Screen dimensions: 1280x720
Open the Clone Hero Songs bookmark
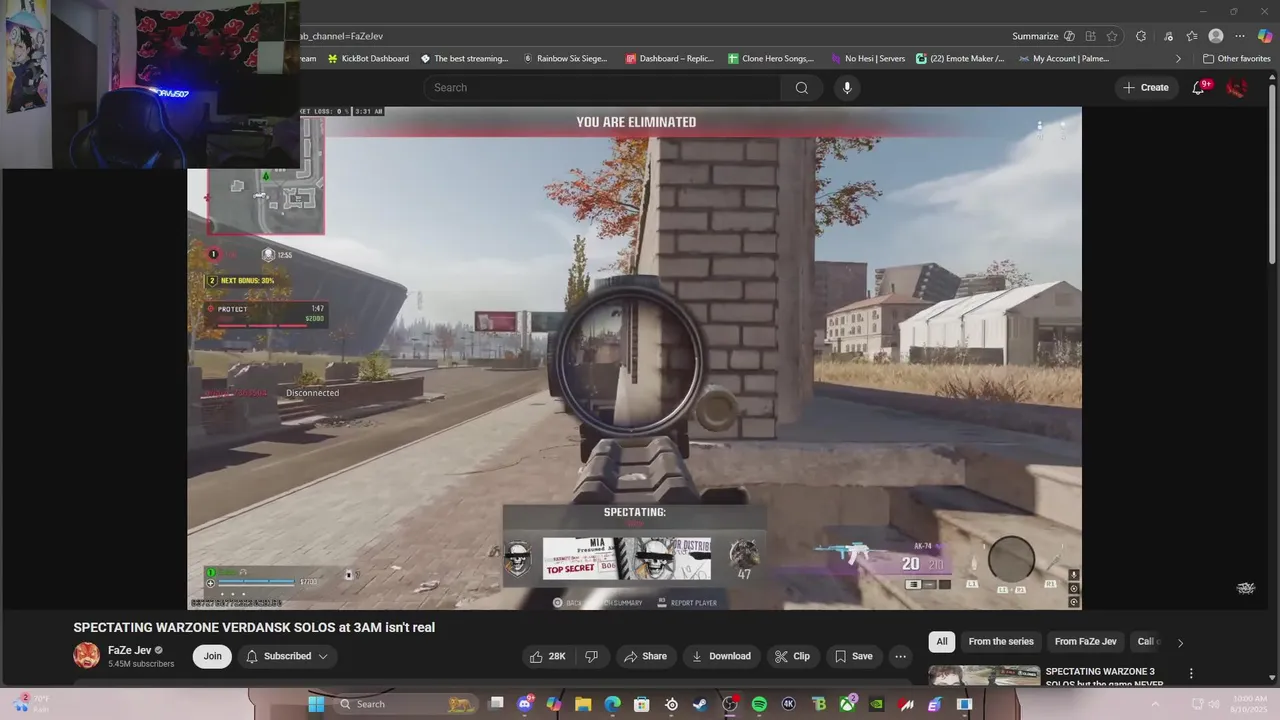771,59
